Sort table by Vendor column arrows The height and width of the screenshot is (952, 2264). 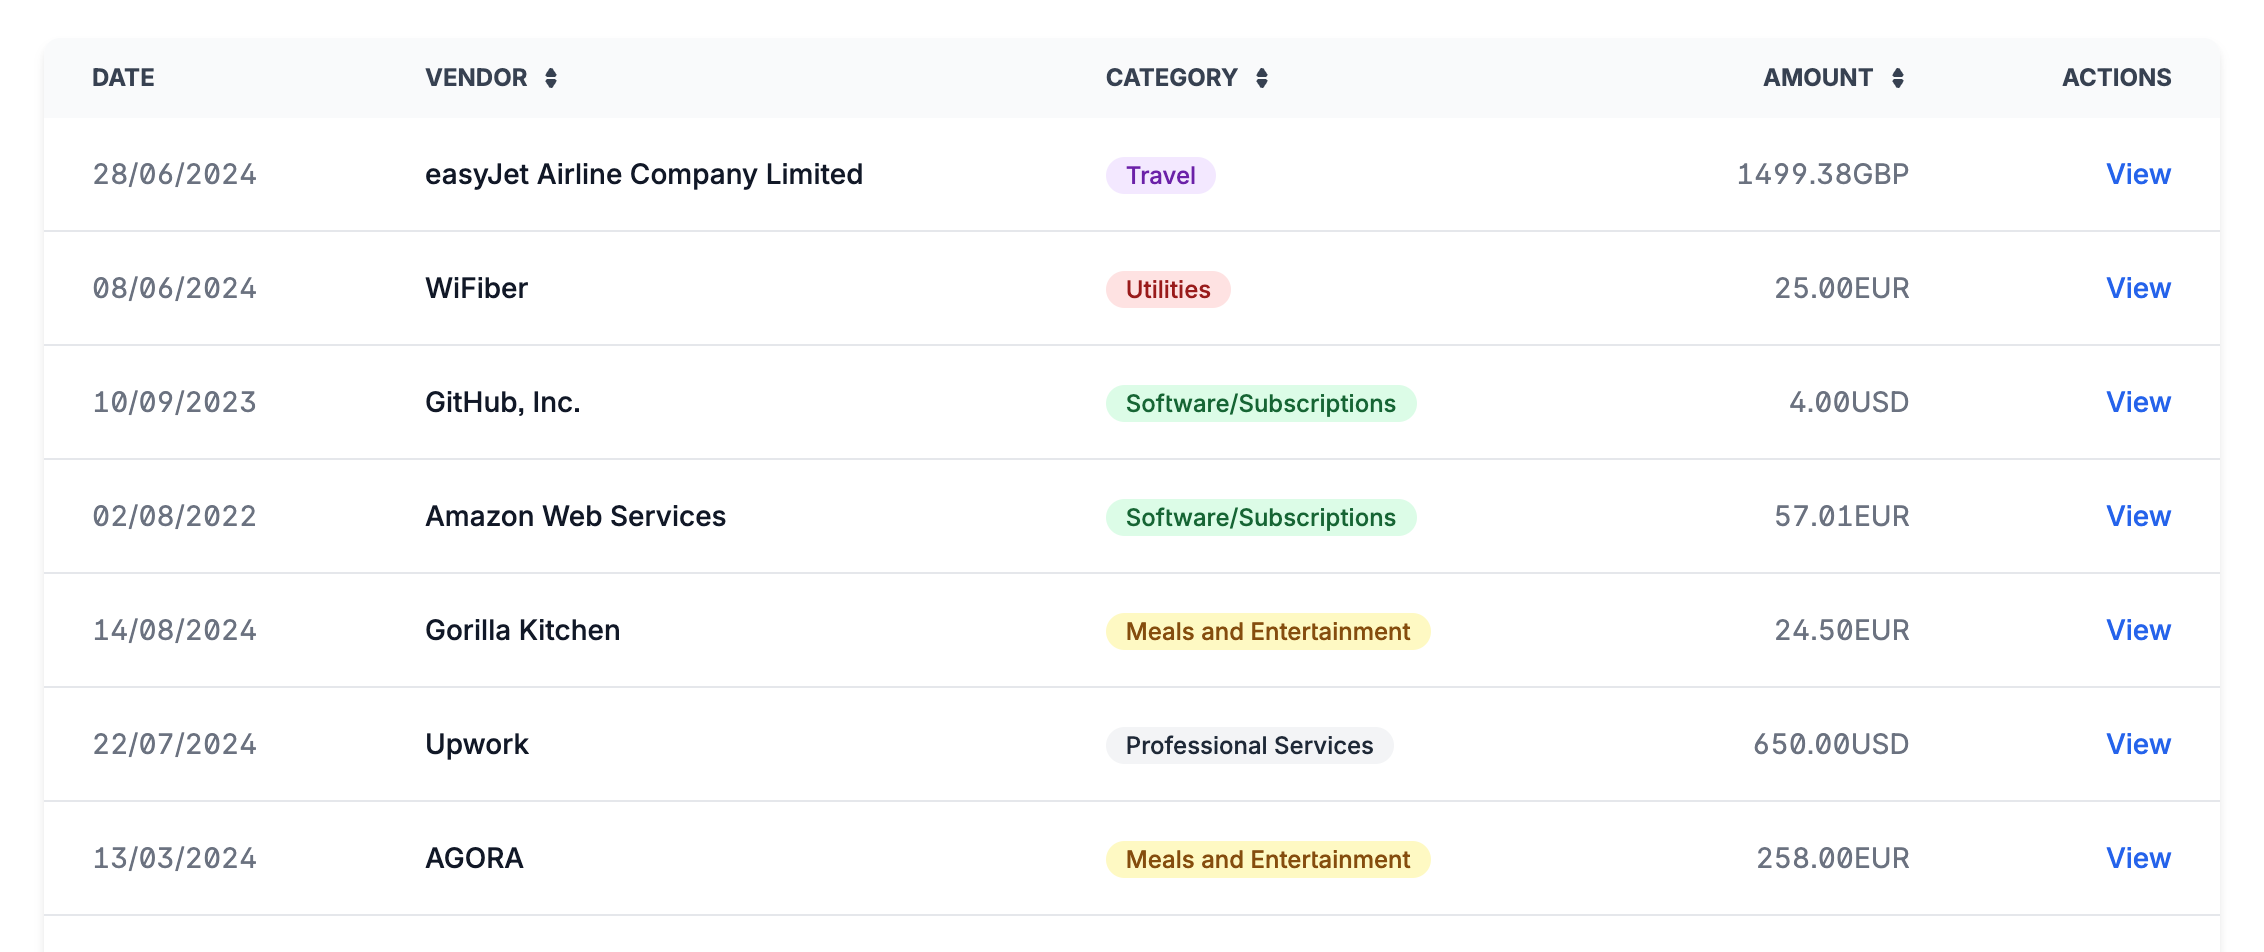click(551, 78)
